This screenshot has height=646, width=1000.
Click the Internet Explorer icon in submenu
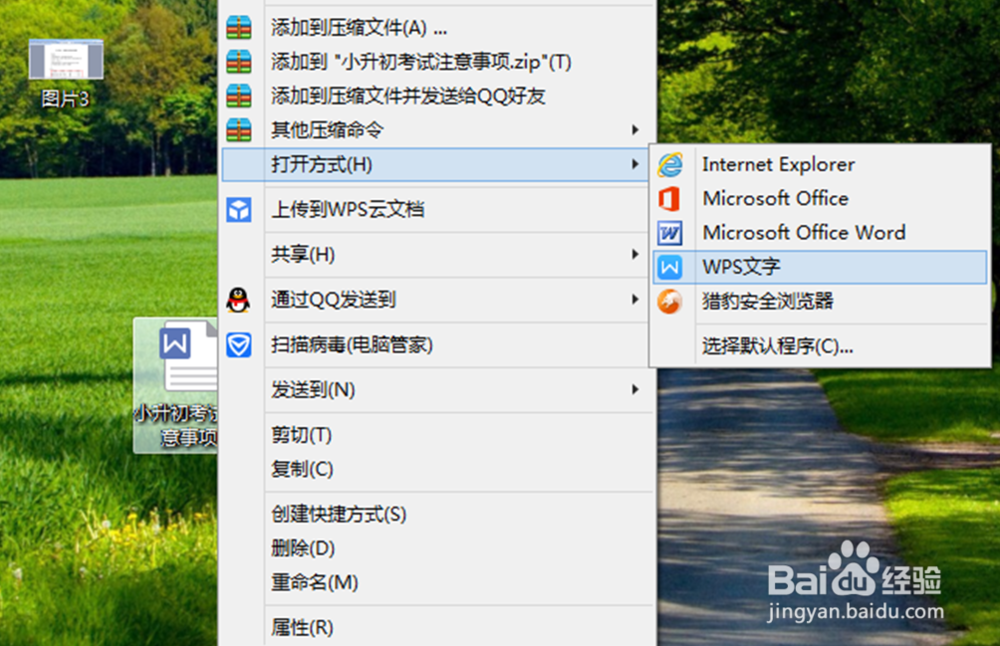click(x=670, y=165)
